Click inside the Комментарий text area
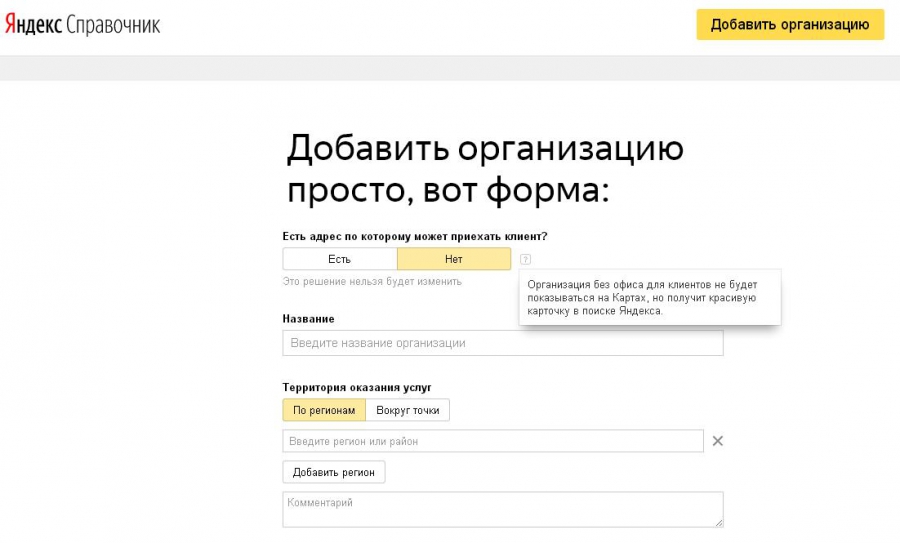The height and width of the screenshot is (543, 900). (x=500, y=509)
